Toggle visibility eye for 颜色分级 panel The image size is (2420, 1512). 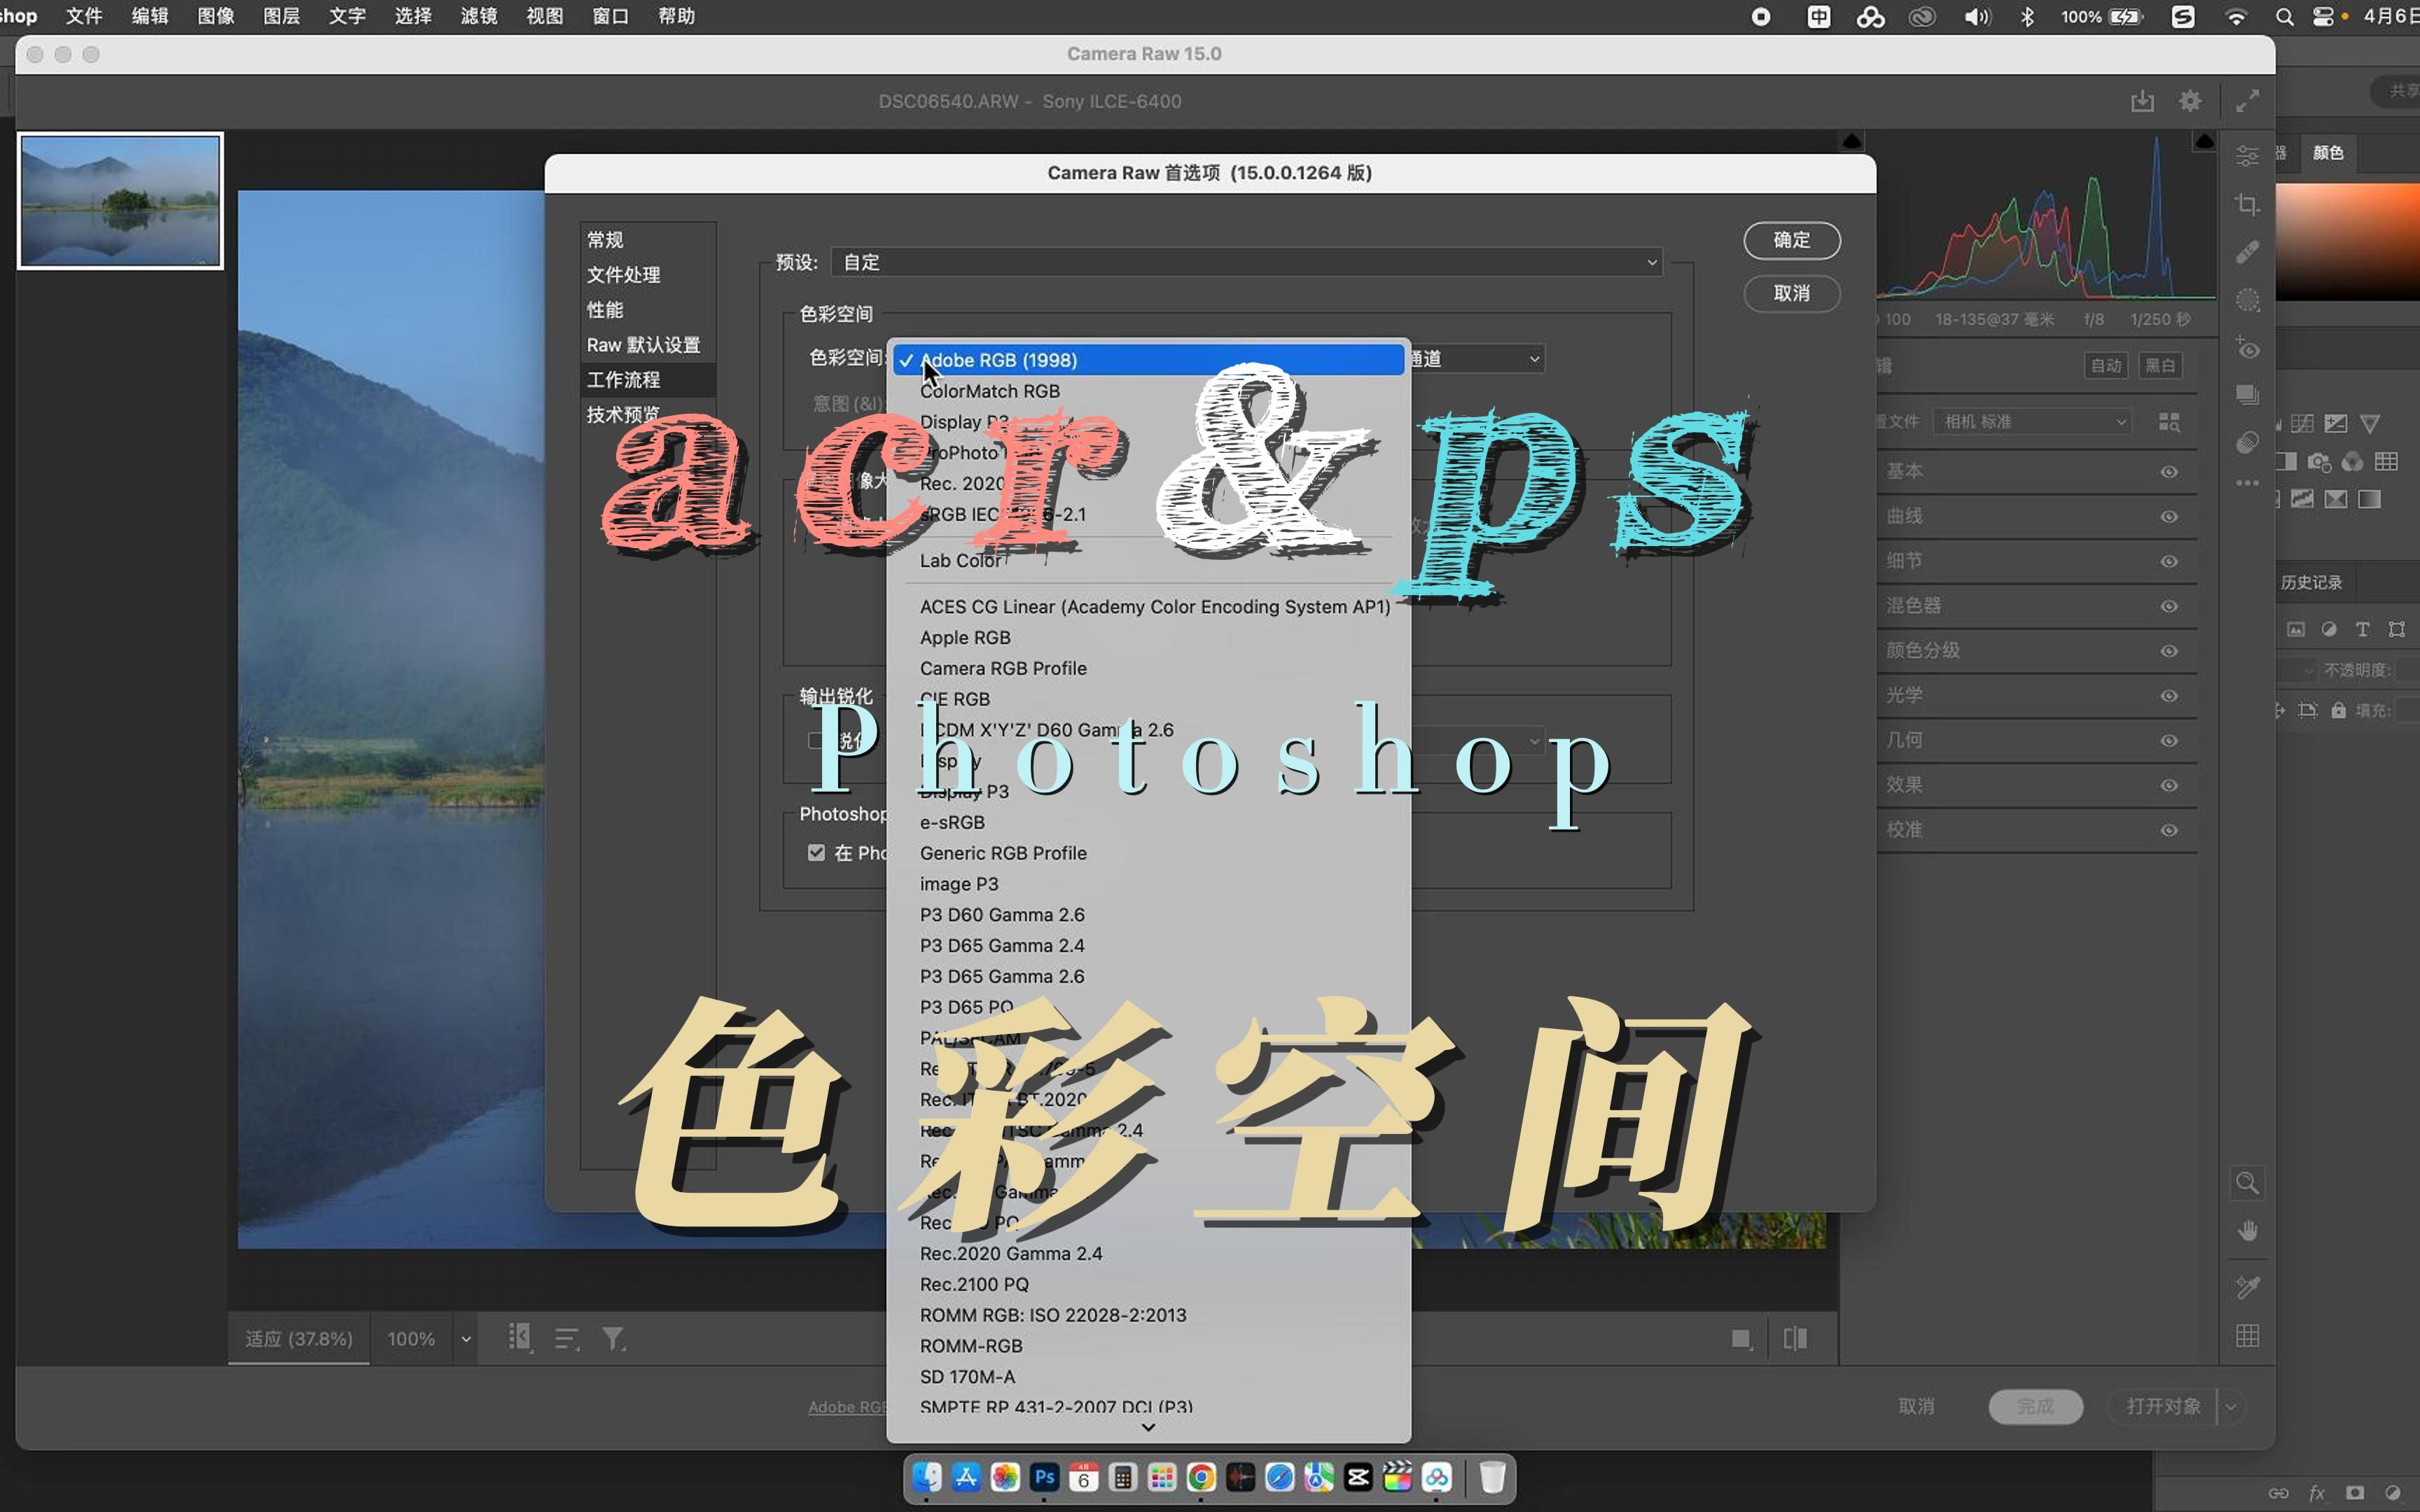point(2168,652)
